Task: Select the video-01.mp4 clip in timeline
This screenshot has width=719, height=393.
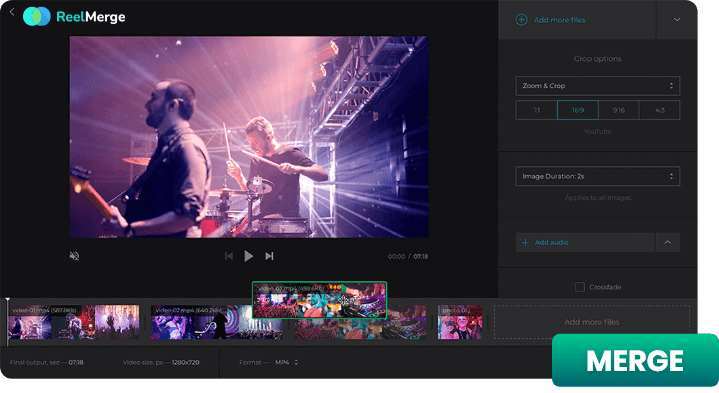Action: pyautogui.click(x=73, y=322)
